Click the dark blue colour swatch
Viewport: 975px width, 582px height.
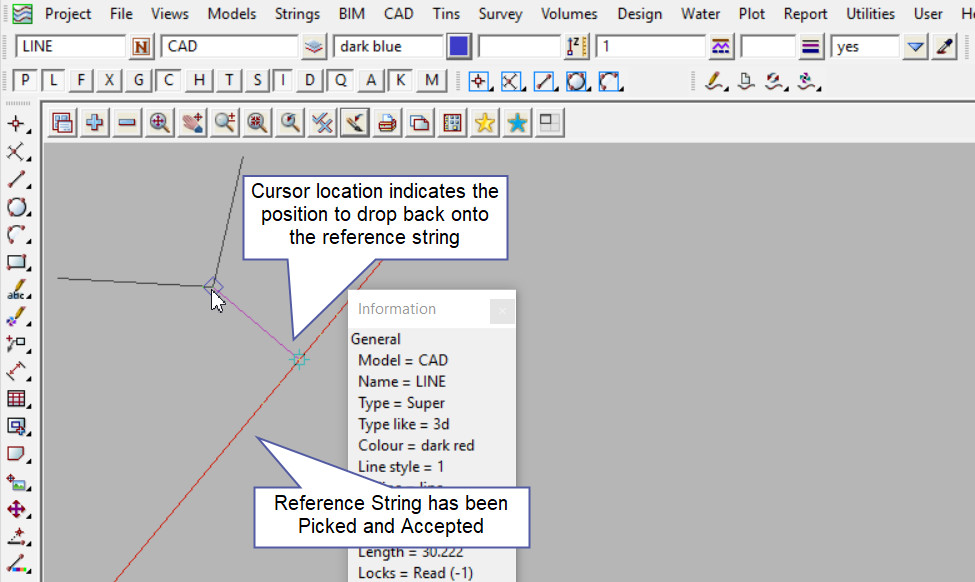[x=459, y=47]
